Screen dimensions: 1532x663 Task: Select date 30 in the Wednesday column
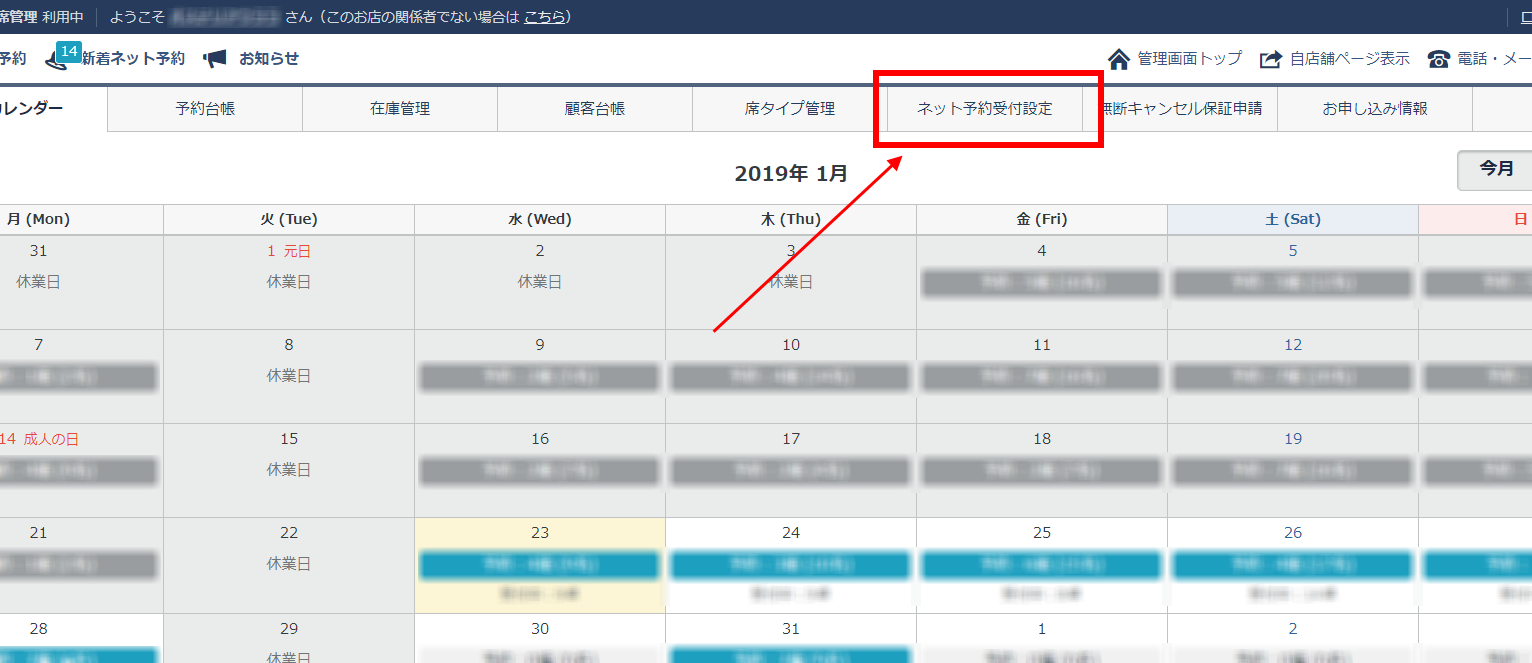[540, 629]
